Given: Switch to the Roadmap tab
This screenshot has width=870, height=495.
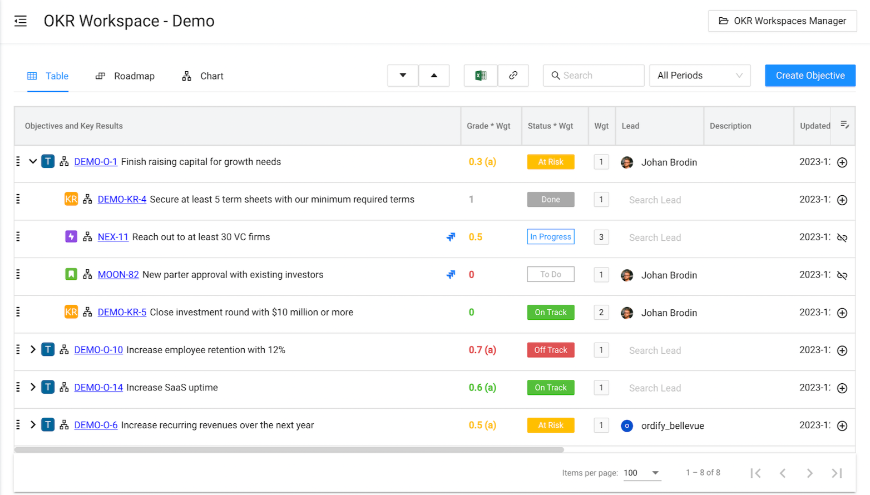Looking at the screenshot, I should click(125, 76).
